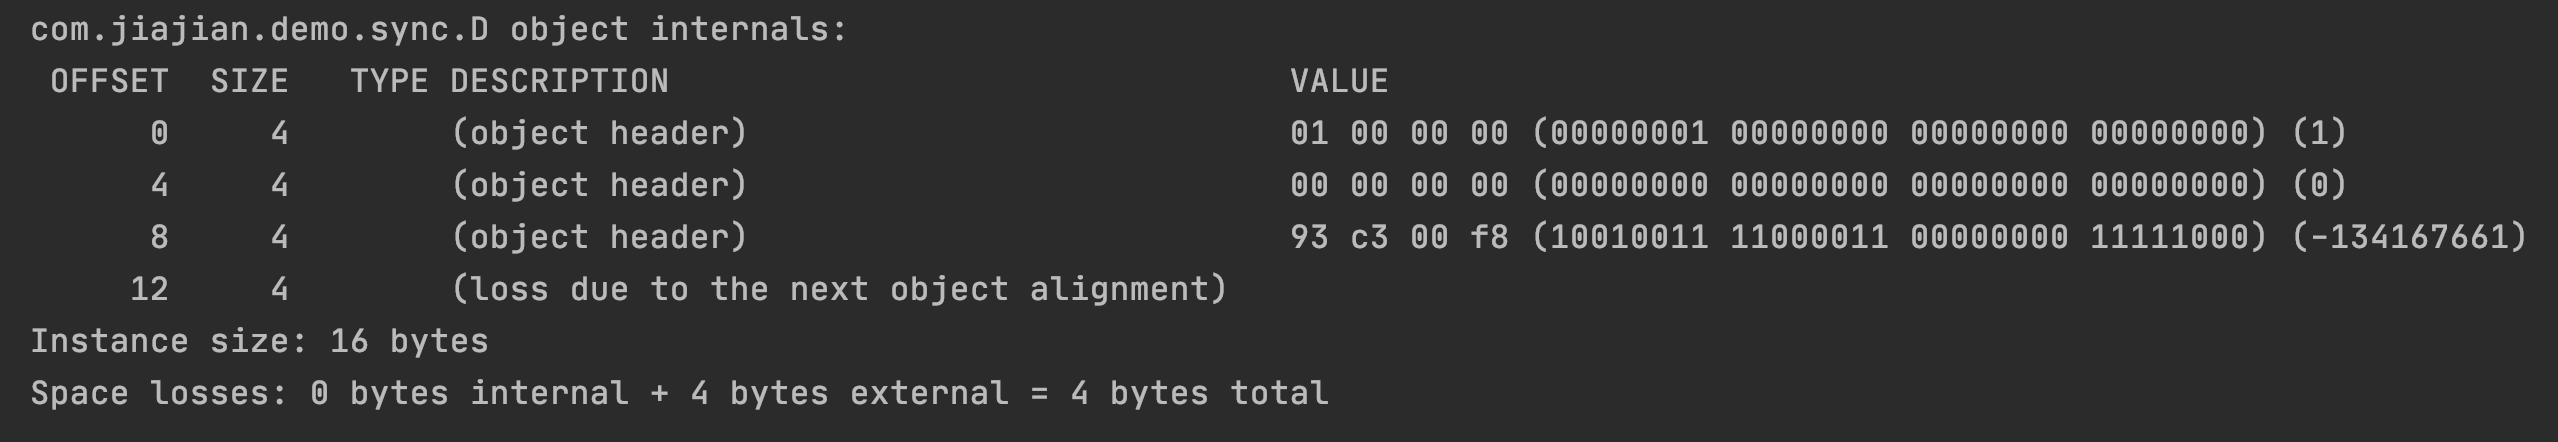
Task: Click the object header text at offset 4
Action: pos(599,186)
